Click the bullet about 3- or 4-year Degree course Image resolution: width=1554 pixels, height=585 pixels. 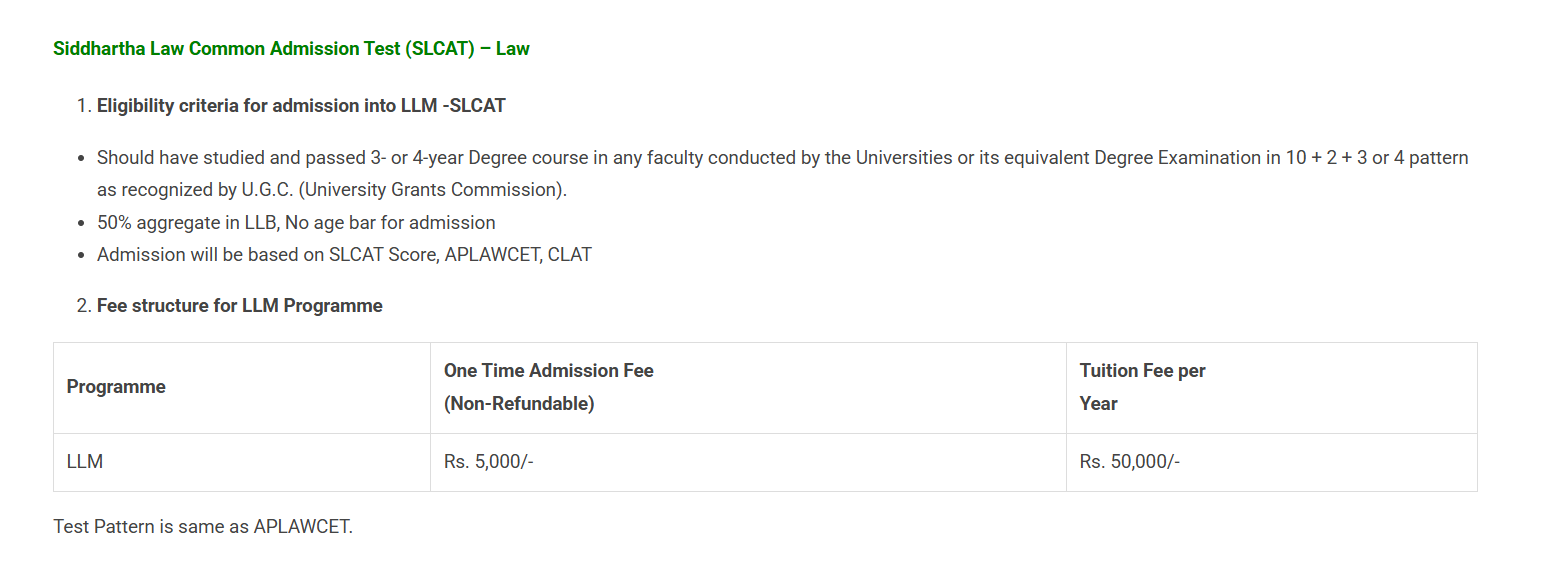(x=782, y=173)
